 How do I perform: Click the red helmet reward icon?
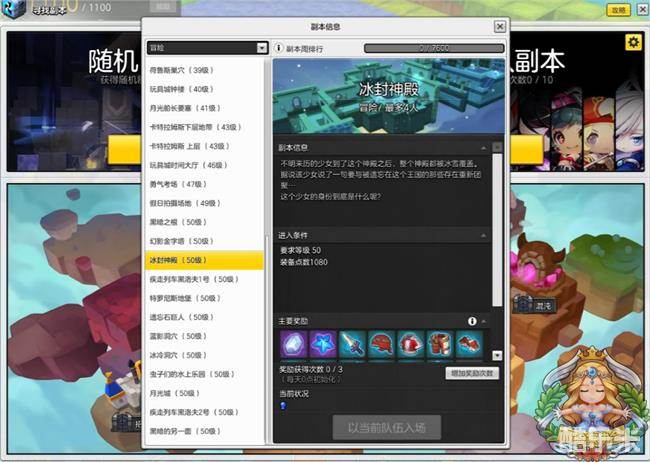pyautogui.click(x=380, y=344)
